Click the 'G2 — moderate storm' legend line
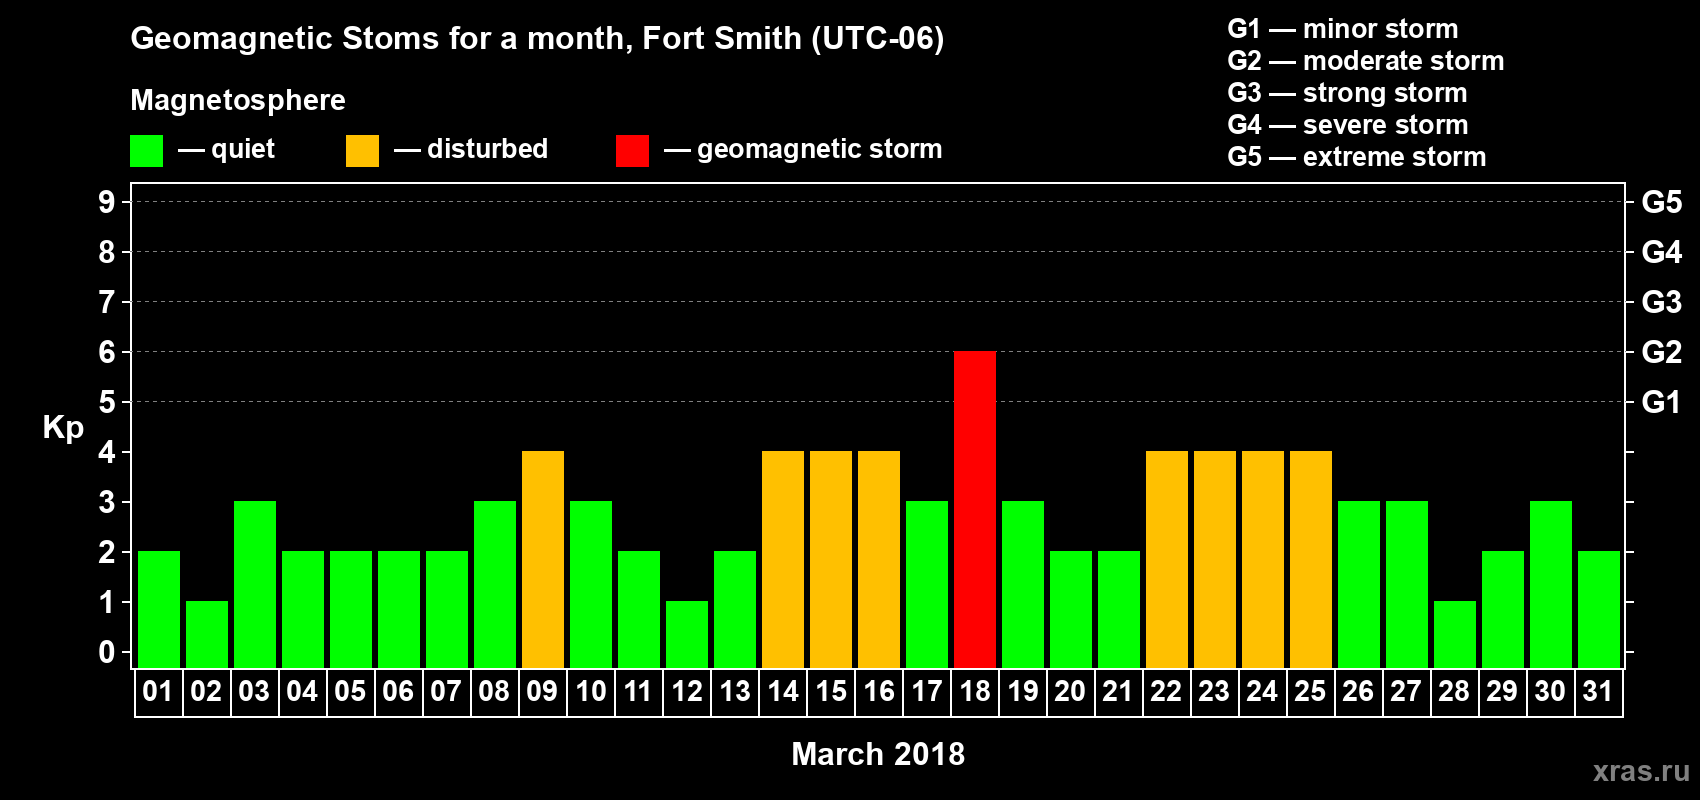Screen dimensions: 1700x800 point(1366,61)
